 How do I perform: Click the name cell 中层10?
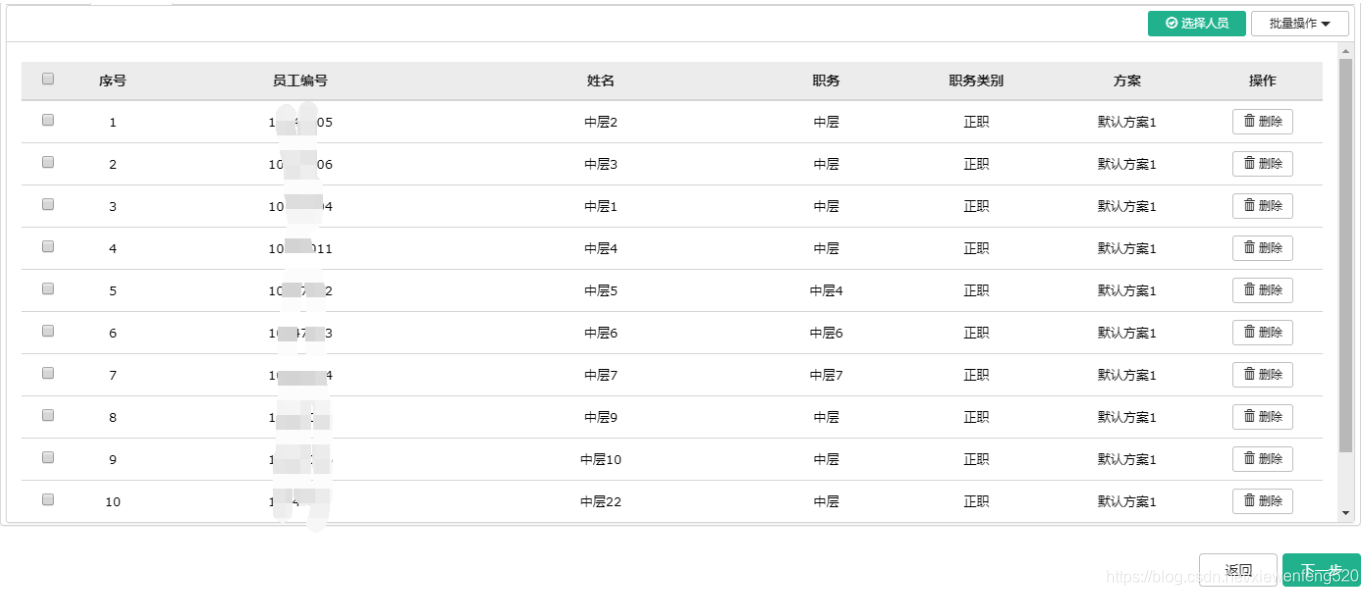point(601,459)
